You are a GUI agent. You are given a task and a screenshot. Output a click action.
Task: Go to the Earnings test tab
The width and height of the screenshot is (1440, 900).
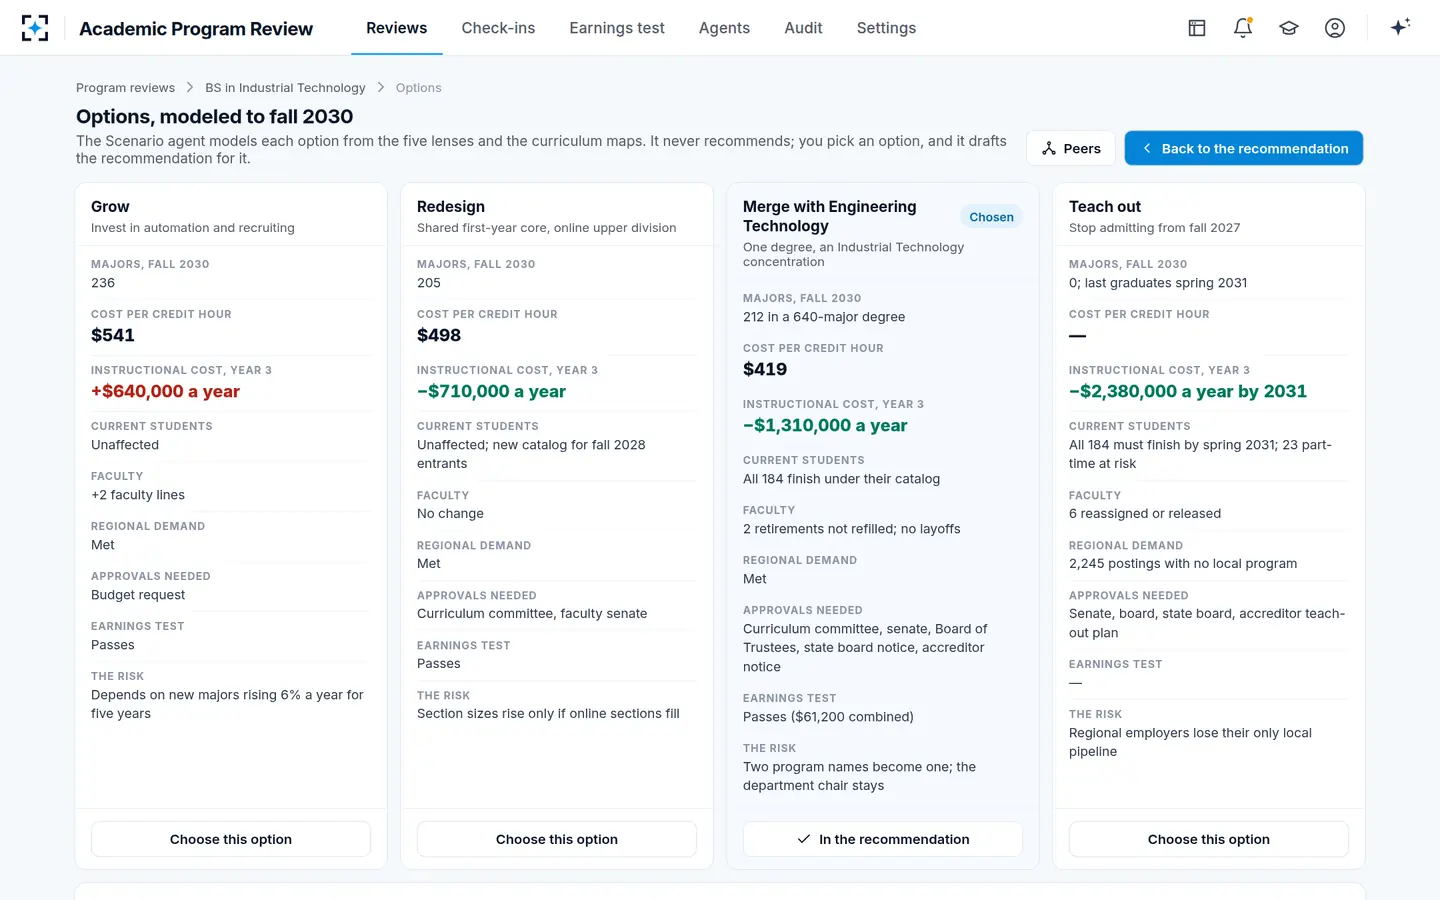click(x=617, y=28)
